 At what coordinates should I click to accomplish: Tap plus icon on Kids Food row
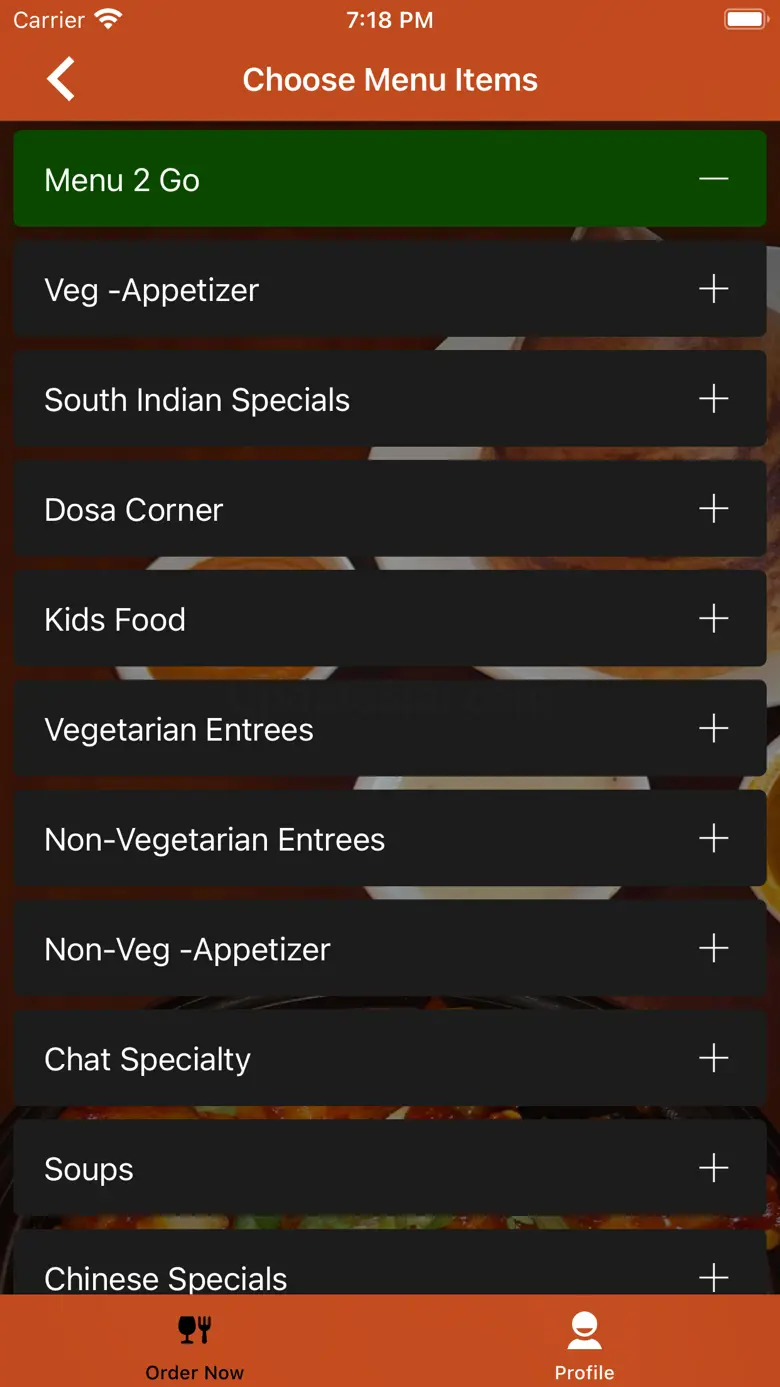click(713, 619)
